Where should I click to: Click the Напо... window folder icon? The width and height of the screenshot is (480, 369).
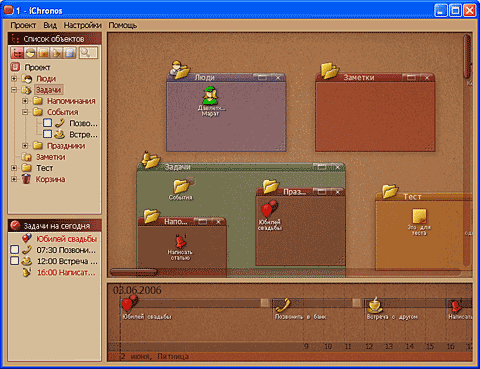pyautogui.click(x=152, y=216)
